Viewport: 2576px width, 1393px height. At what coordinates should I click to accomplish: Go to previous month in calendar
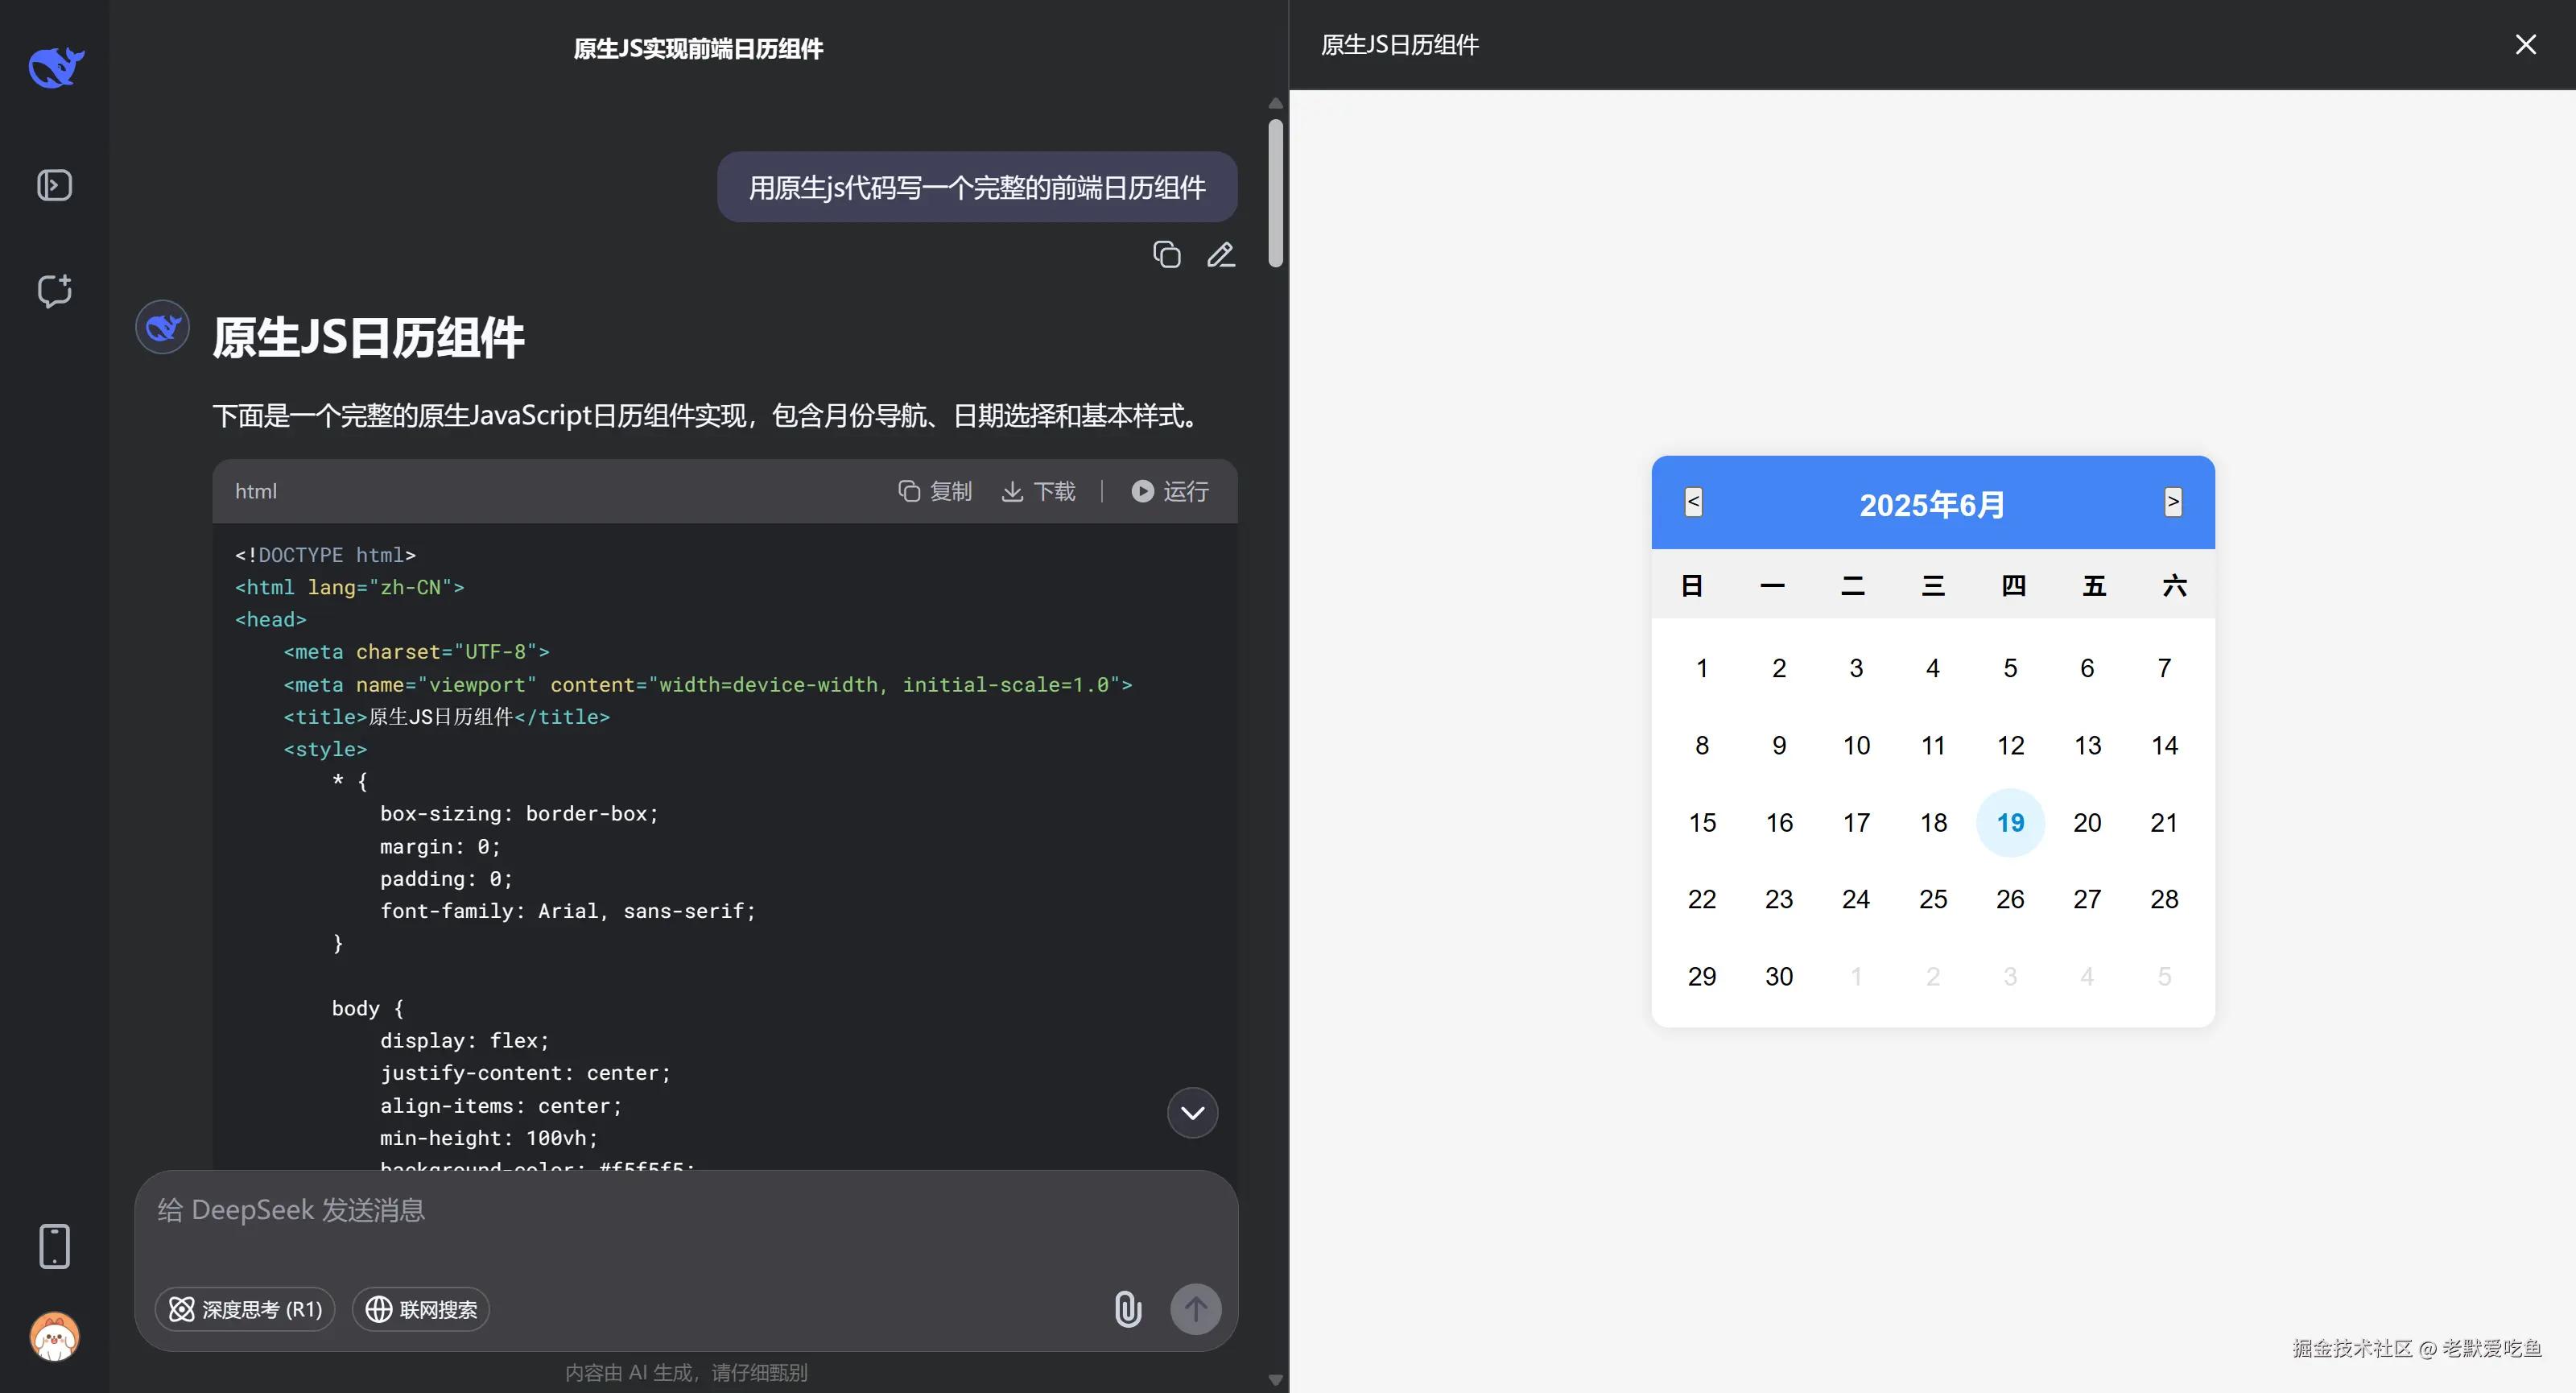coord(1693,501)
